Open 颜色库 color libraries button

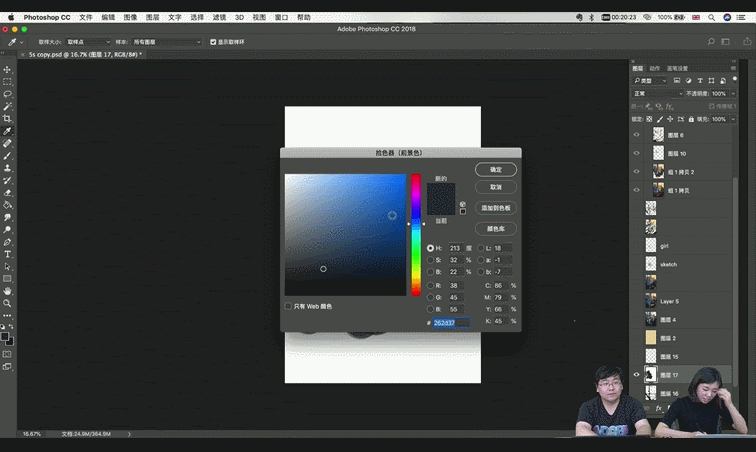click(496, 229)
